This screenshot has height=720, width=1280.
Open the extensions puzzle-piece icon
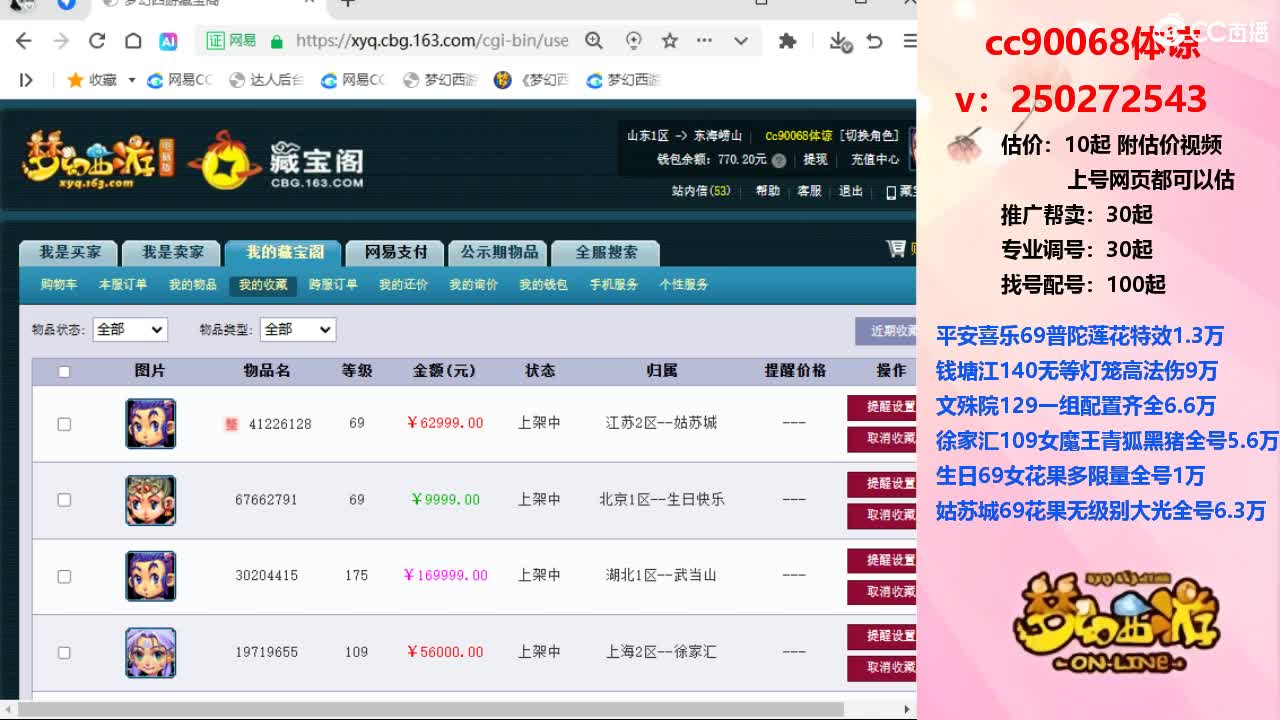787,41
